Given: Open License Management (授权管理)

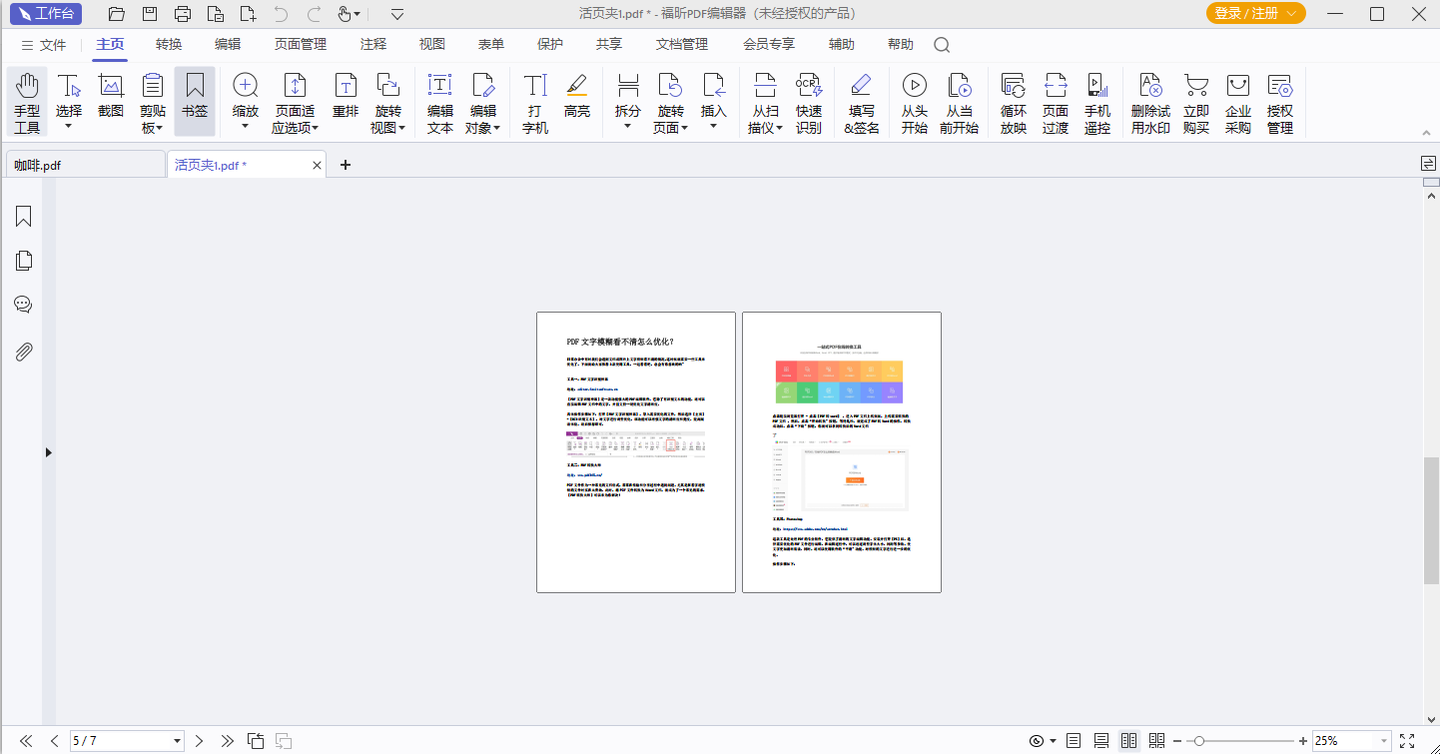Looking at the screenshot, I should tap(1280, 102).
